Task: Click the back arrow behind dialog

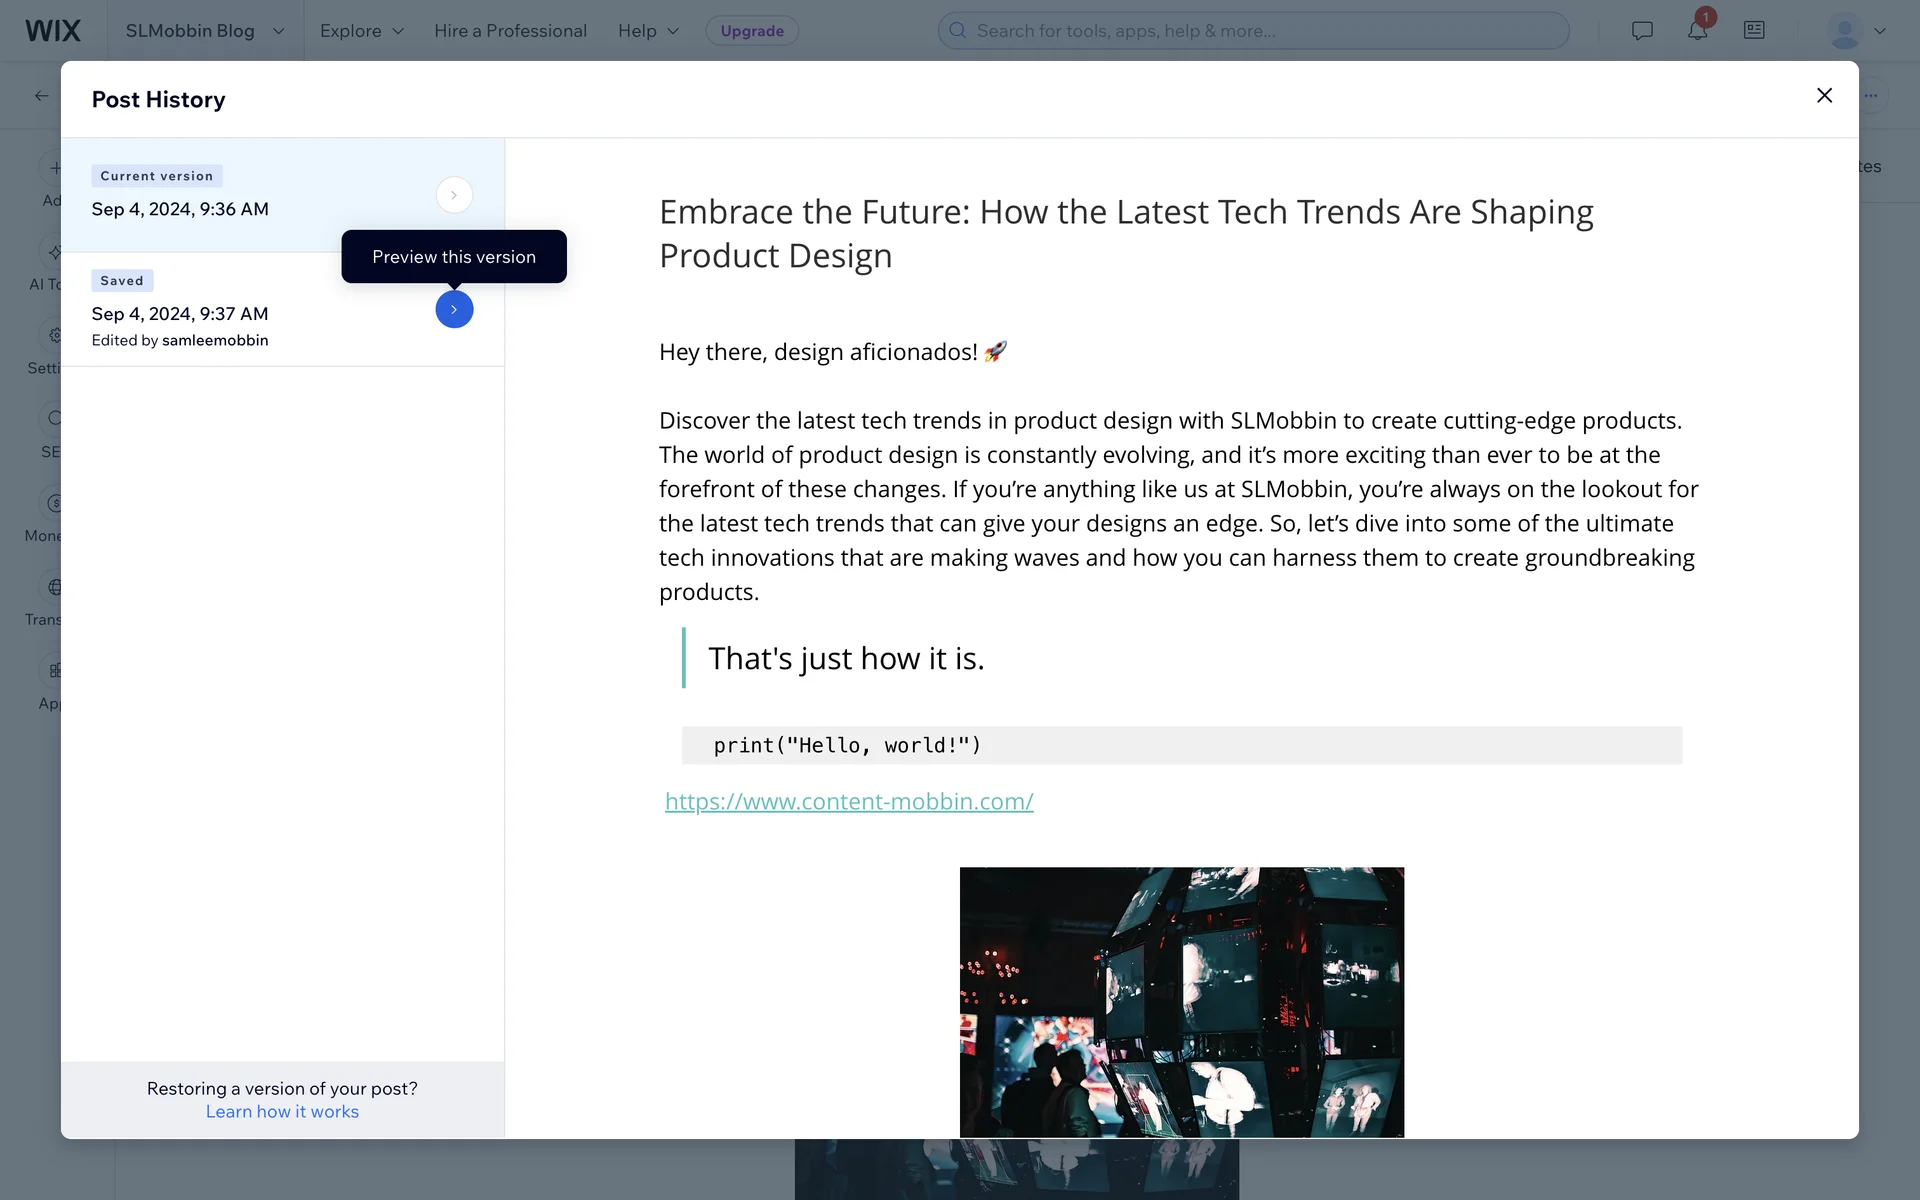Action: (x=41, y=96)
